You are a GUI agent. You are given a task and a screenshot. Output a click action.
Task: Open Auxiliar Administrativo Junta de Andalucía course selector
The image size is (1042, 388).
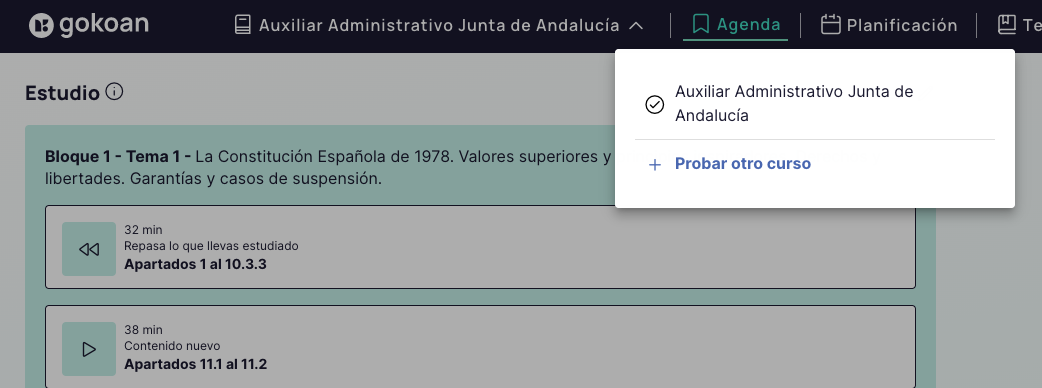439,25
